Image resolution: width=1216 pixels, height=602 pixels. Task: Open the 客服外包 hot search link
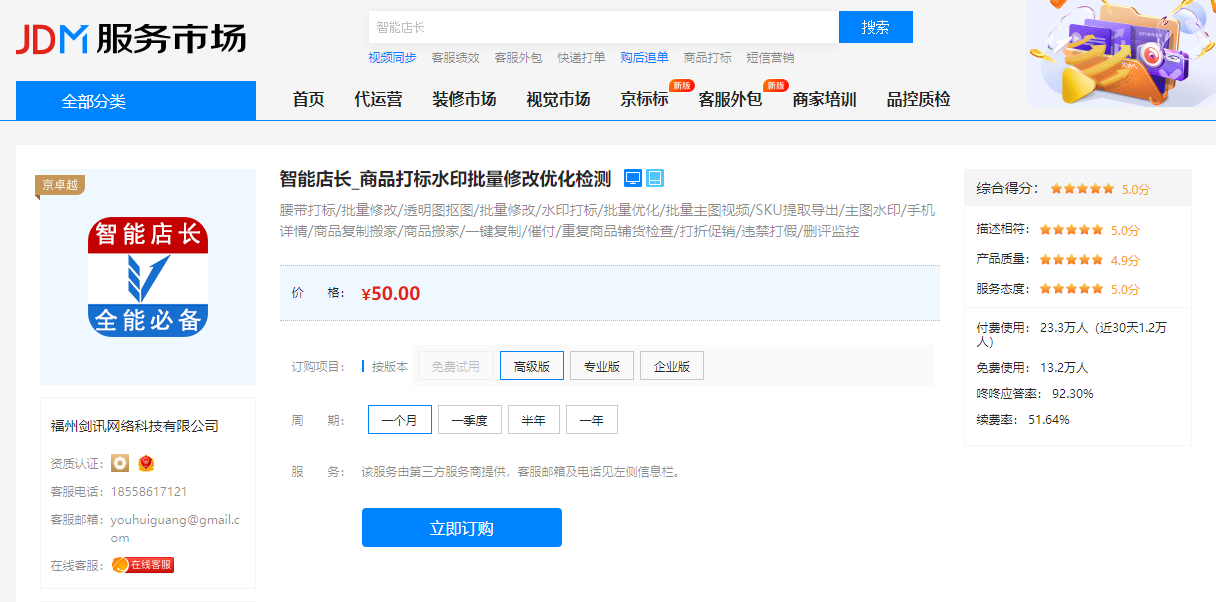(518, 58)
